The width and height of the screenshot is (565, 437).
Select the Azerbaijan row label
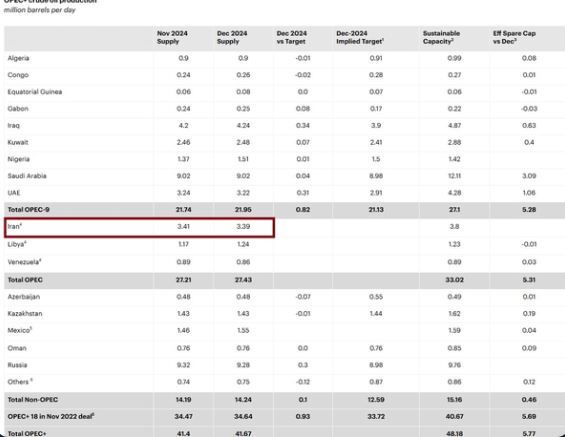click(24, 296)
